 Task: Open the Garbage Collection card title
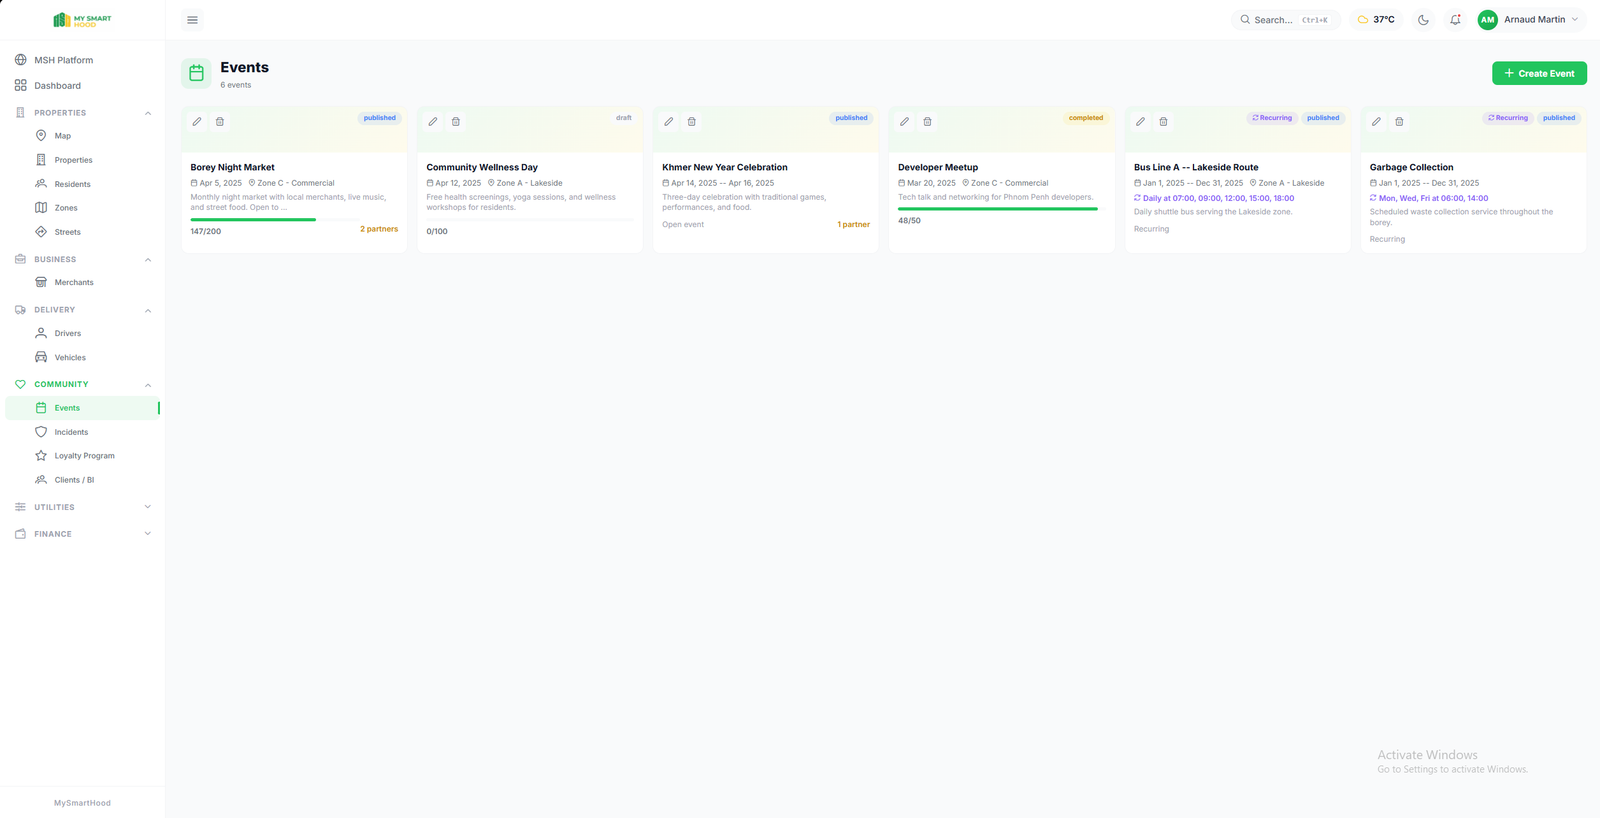pos(1411,168)
